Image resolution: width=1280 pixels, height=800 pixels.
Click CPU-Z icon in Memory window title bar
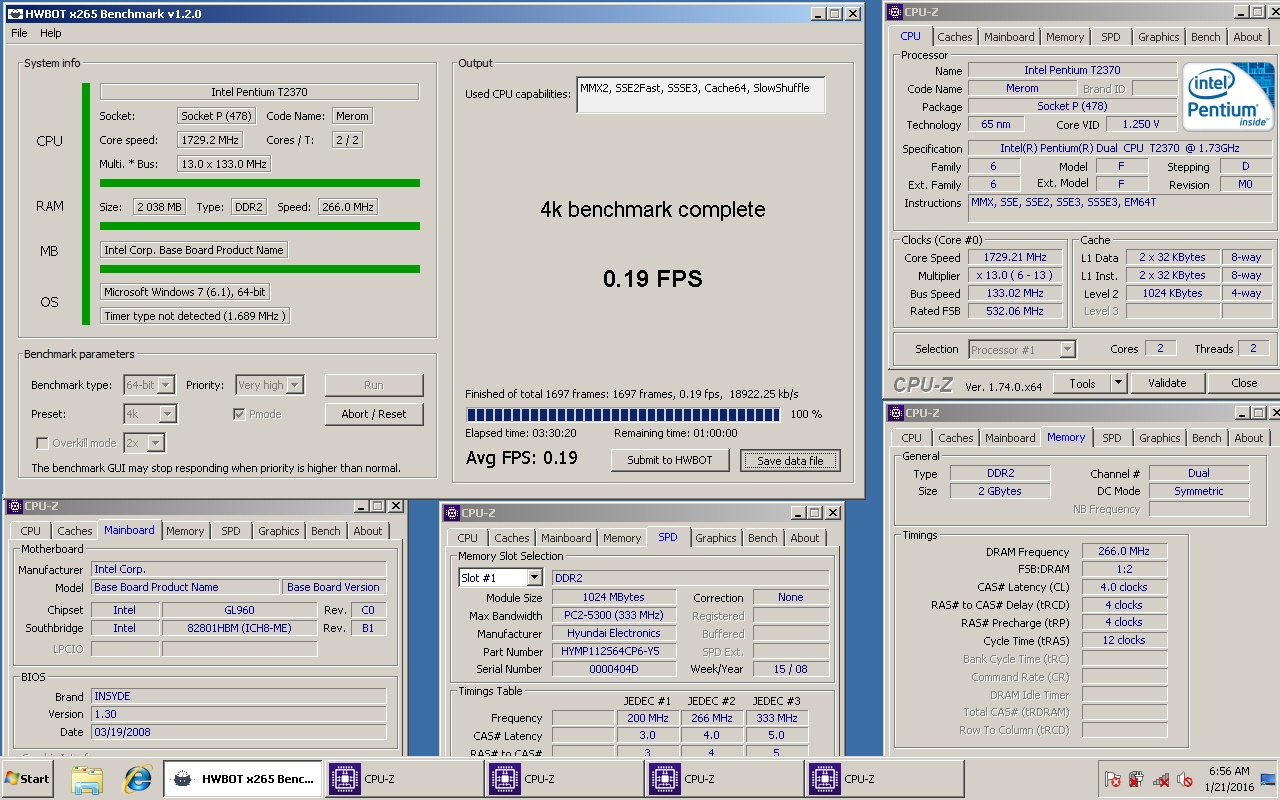895,413
